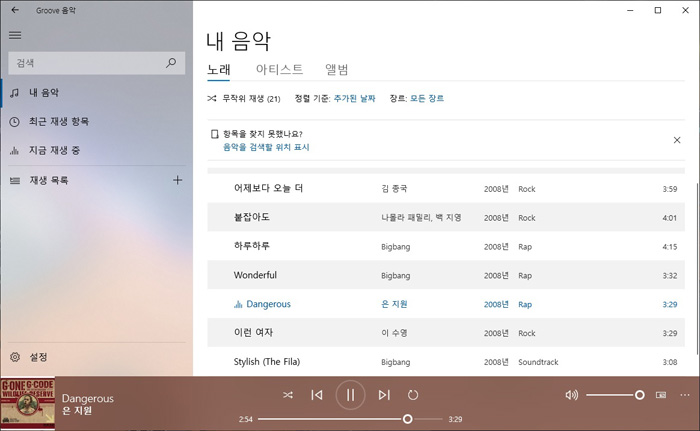The height and width of the screenshot is (431, 700).
Task: Select song Stylish (The Fila)
Action: tap(267, 362)
